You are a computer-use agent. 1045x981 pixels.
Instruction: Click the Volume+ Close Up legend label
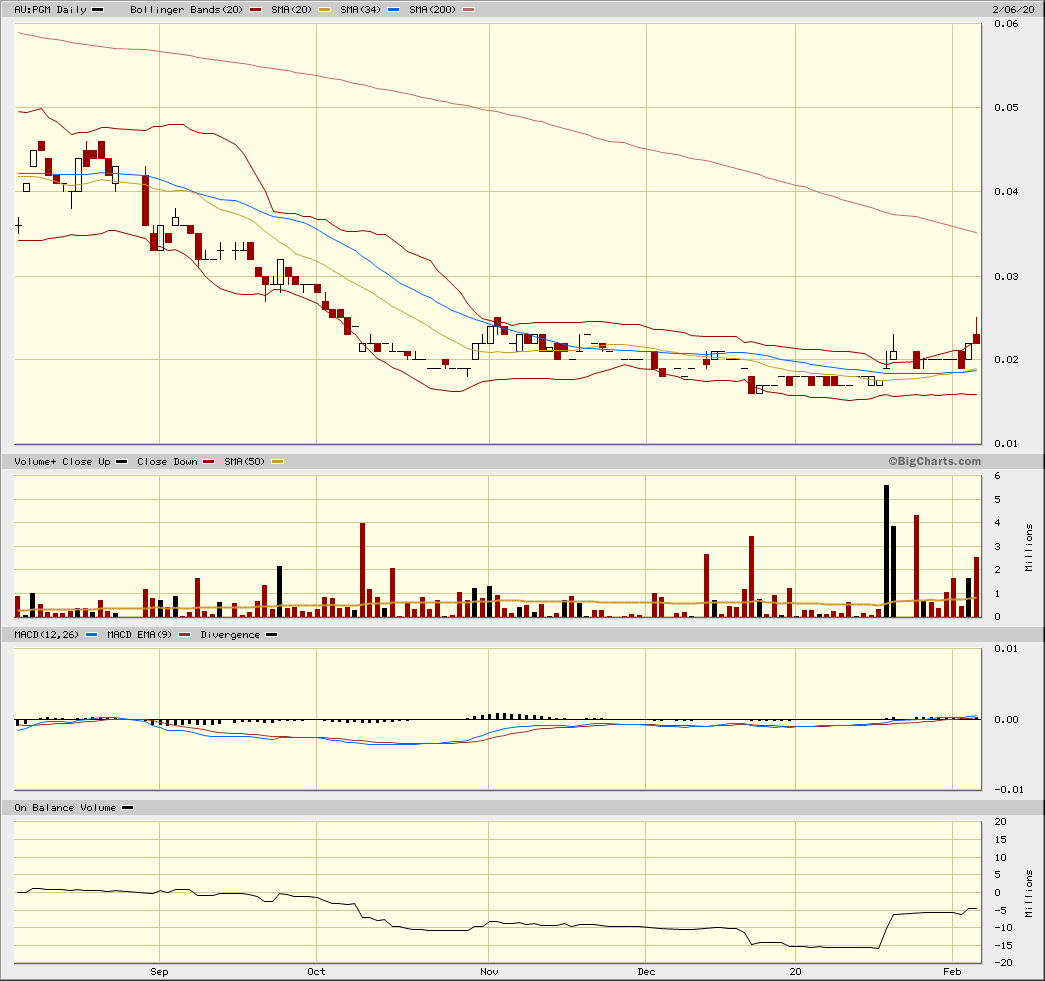(63, 462)
